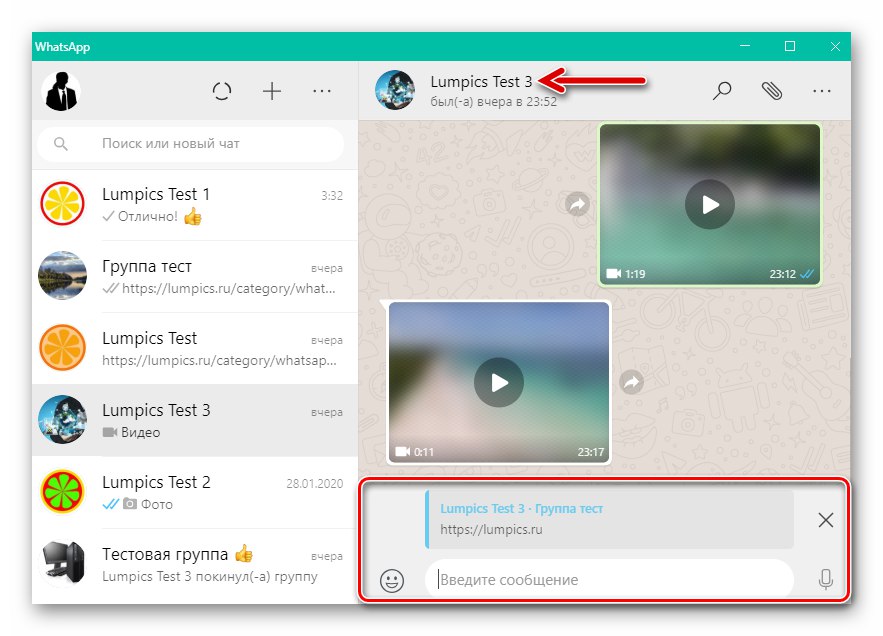Maximize the WhatsApp window
This screenshot has width=883, height=636.
coord(790,46)
